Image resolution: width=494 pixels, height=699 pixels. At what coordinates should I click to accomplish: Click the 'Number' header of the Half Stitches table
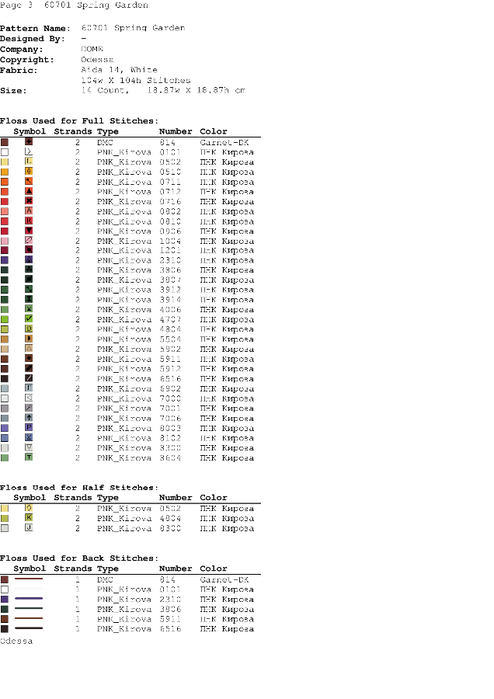click(175, 498)
